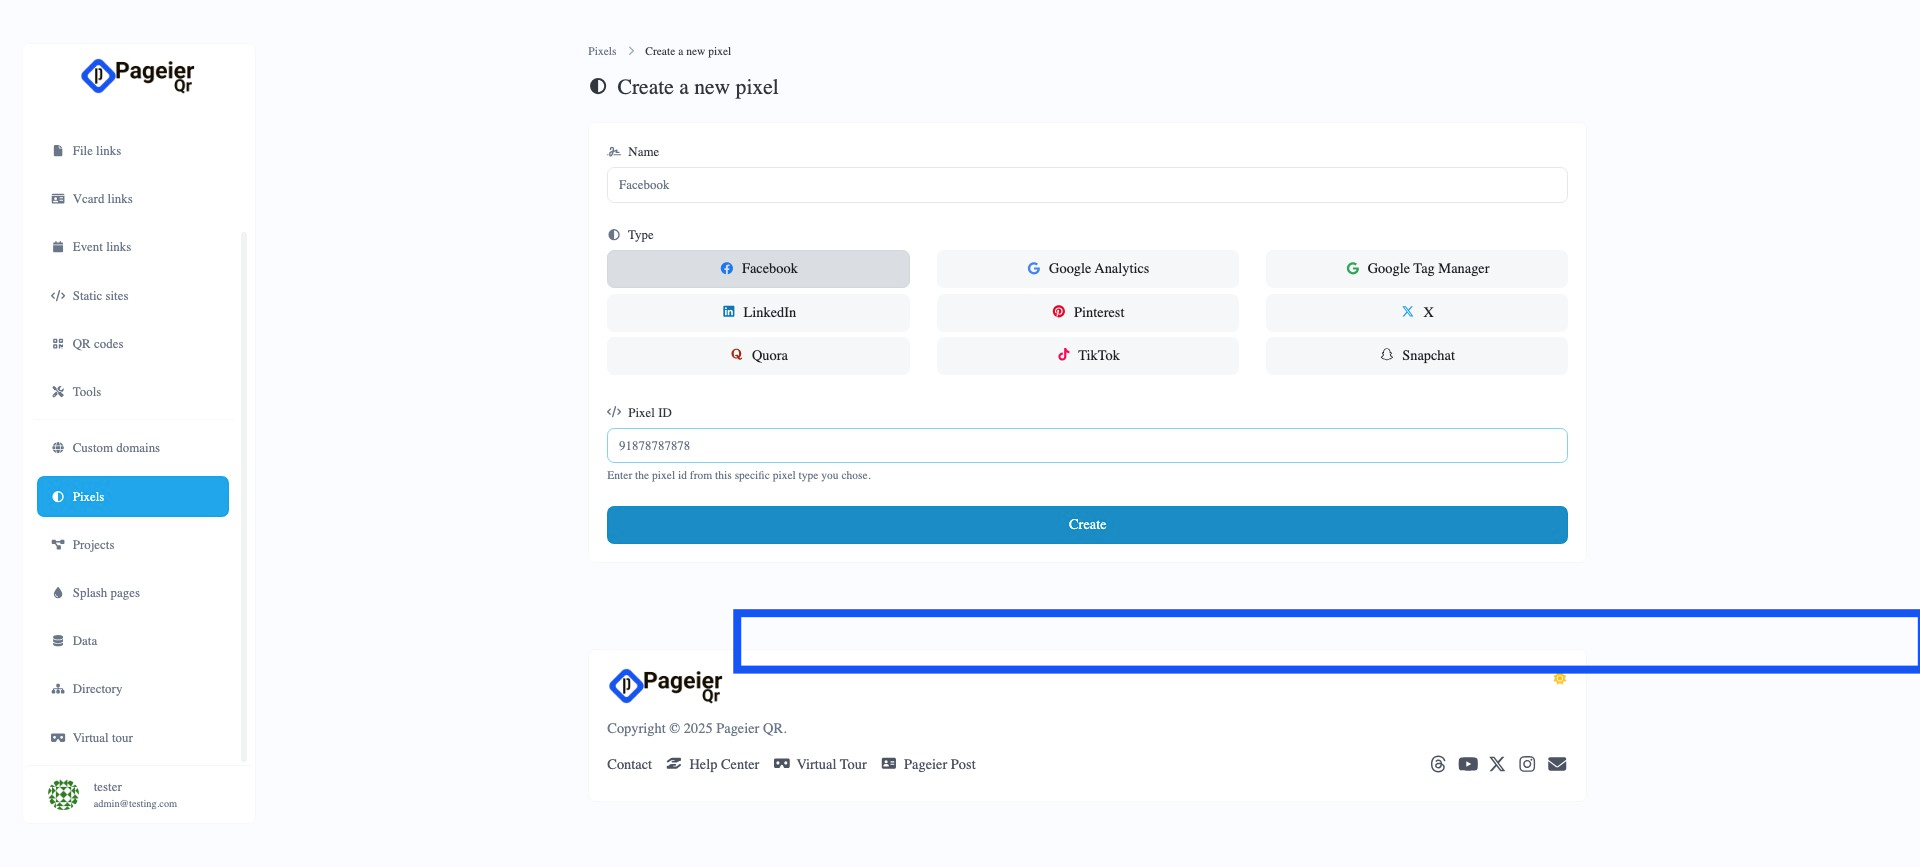Select the Facebook pixel type
Viewport: 1920px width, 867px height.
pos(758,269)
